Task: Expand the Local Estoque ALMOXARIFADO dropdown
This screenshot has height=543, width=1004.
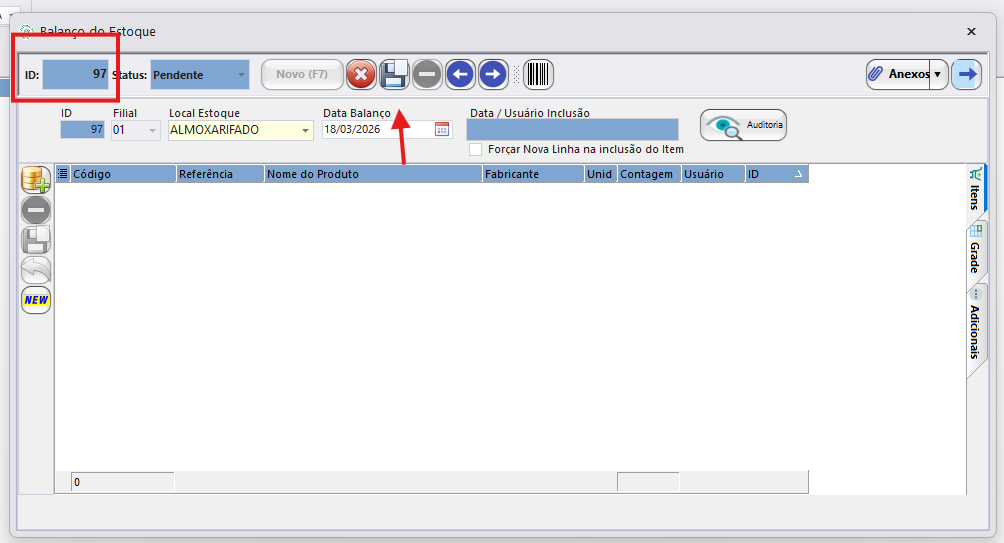Action: [305, 130]
